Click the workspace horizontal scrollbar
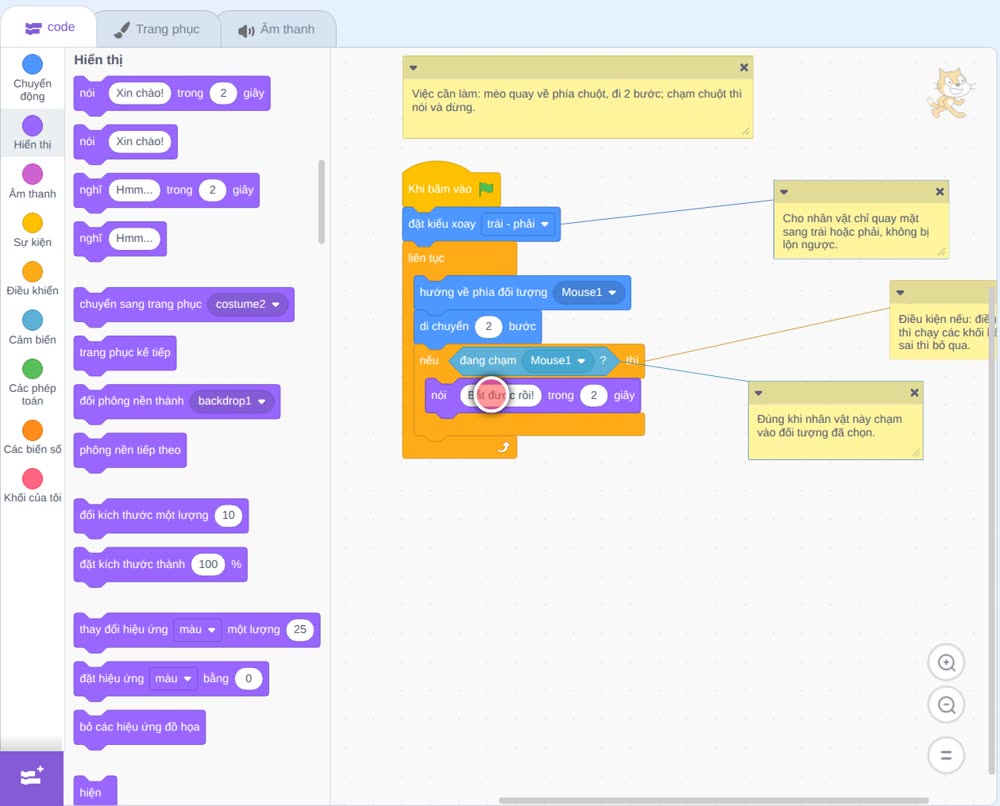Viewport: 1000px width, 806px height. pos(713,800)
